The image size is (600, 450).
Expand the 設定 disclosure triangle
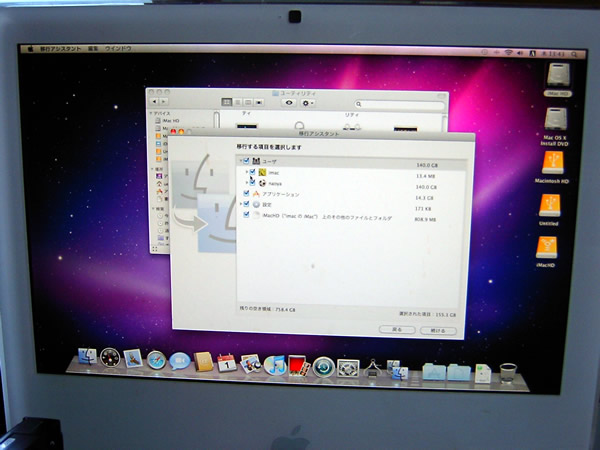[x=241, y=204]
